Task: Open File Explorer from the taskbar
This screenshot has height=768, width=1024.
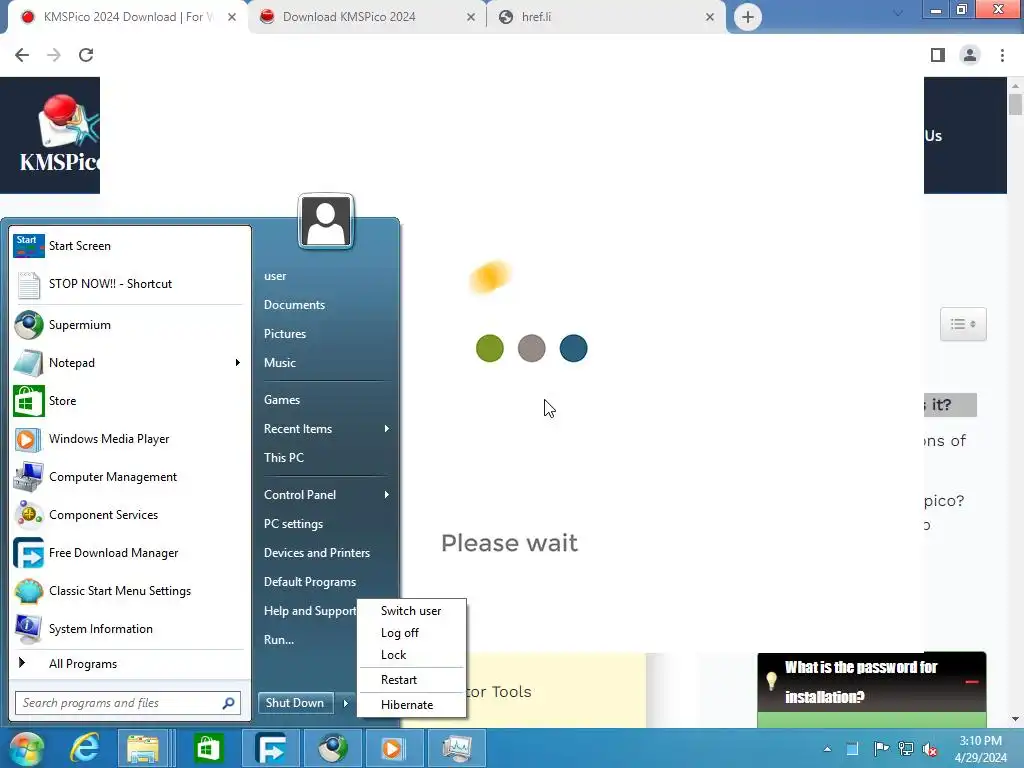Action: click(x=143, y=748)
